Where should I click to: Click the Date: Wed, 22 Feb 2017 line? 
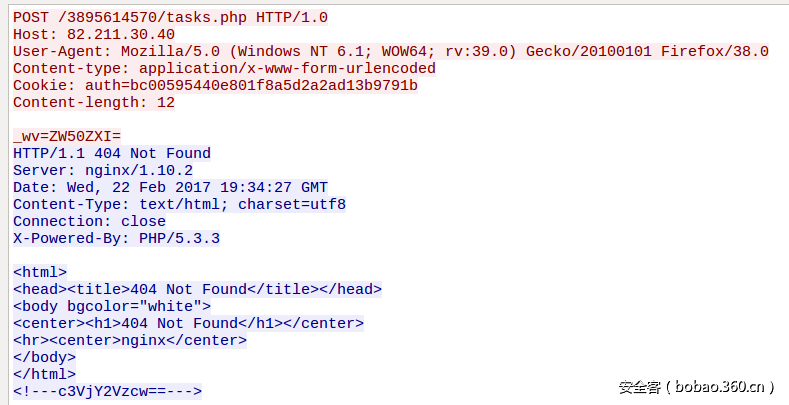click(x=170, y=187)
